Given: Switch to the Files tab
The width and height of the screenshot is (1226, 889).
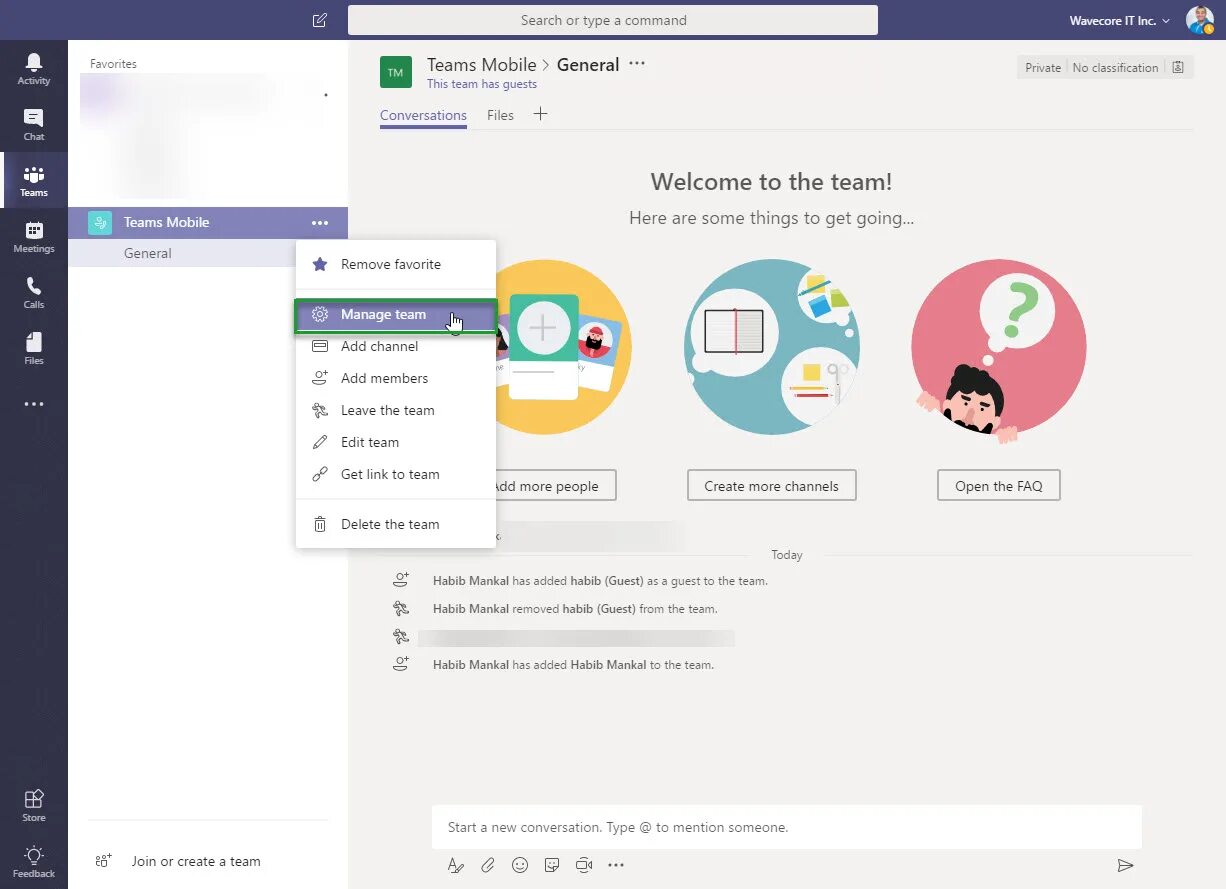Looking at the screenshot, I should click(x=500, y=115).
